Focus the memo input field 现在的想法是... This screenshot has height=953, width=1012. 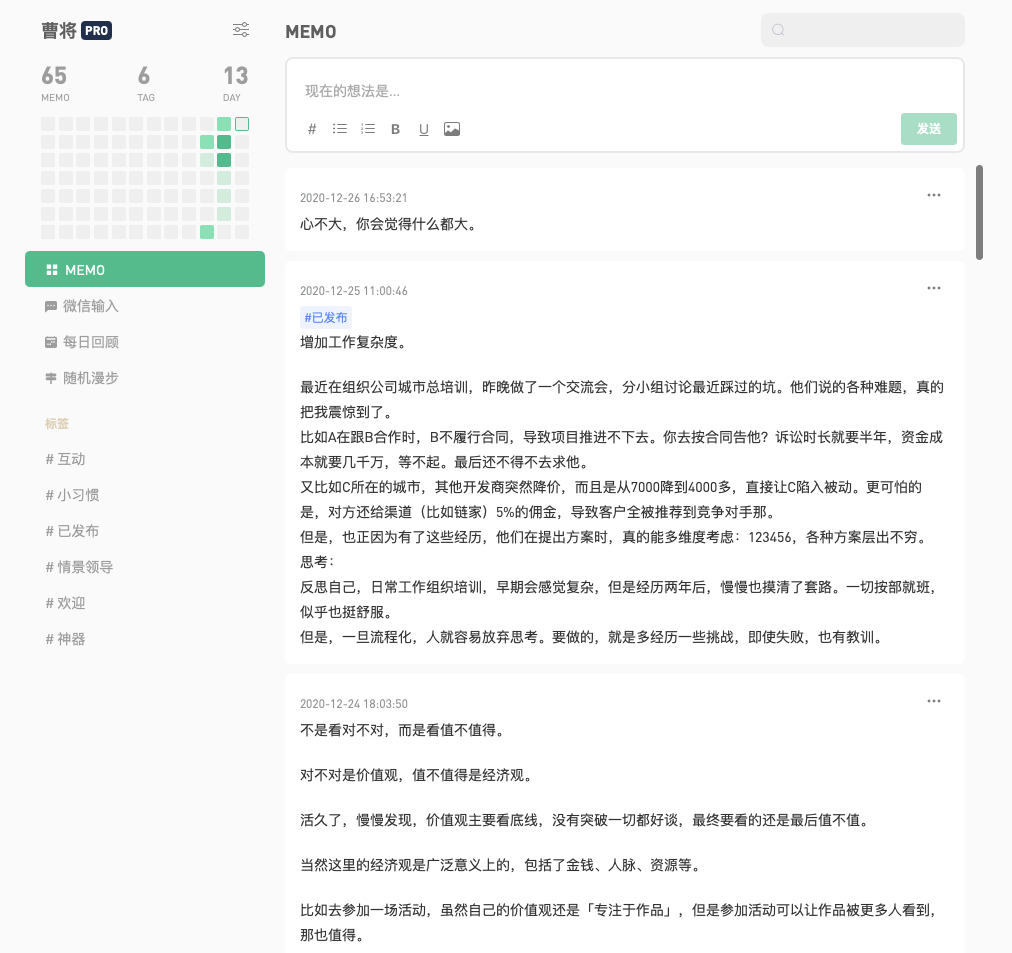(625, 91)
